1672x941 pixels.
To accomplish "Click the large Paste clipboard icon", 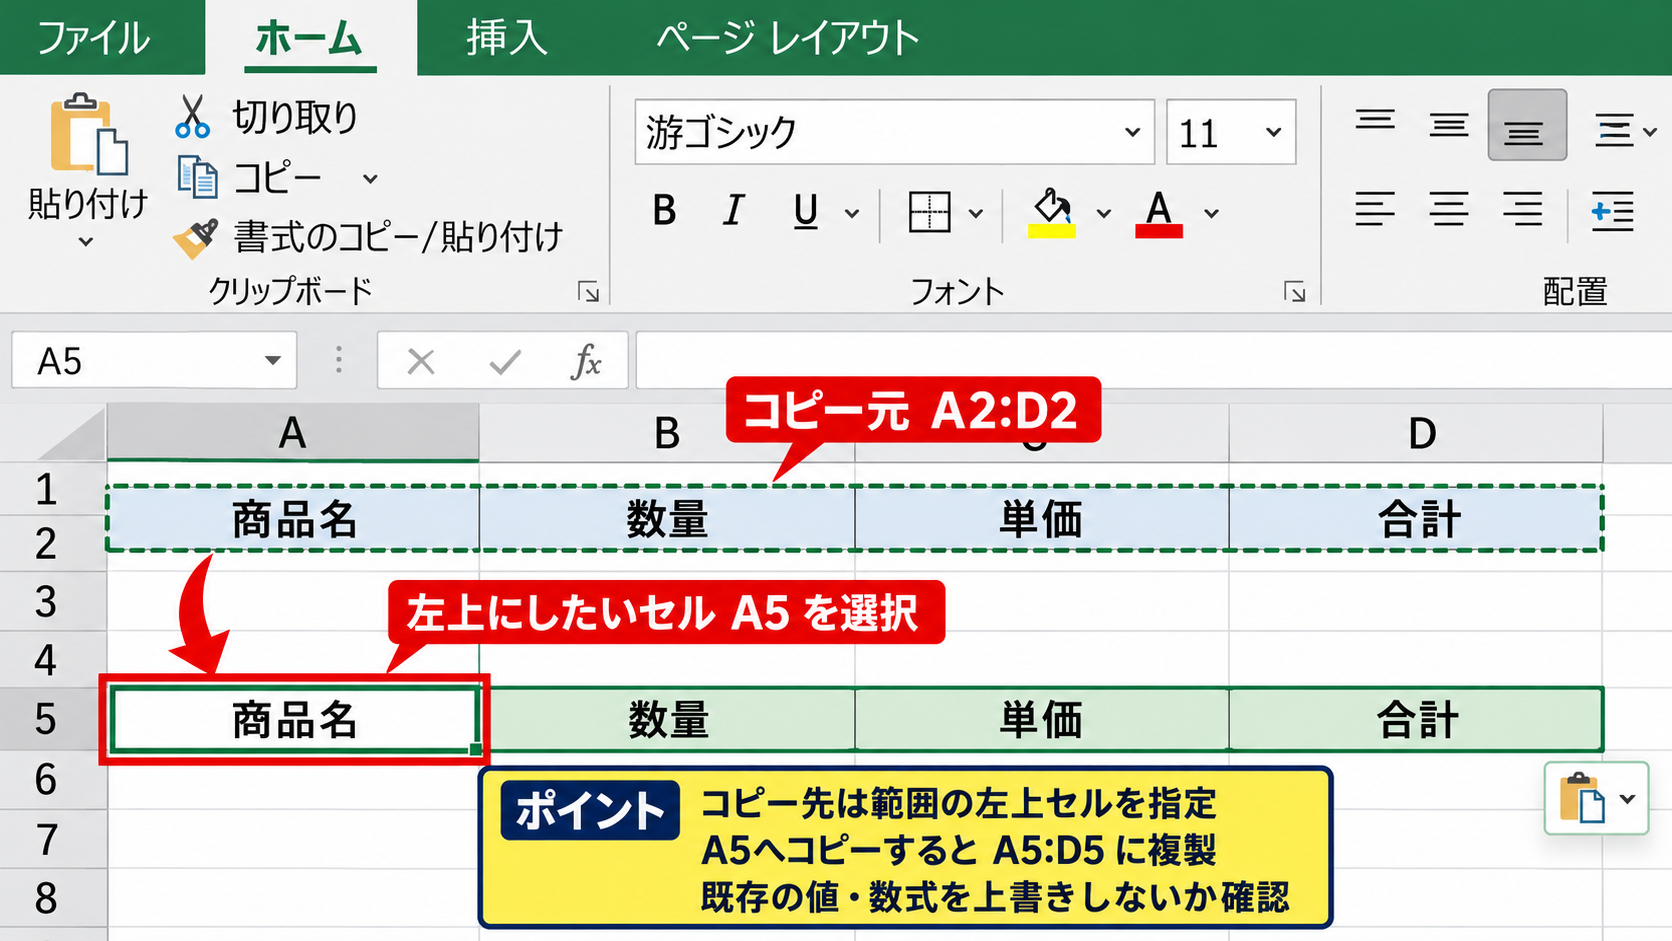I will 88,135.
